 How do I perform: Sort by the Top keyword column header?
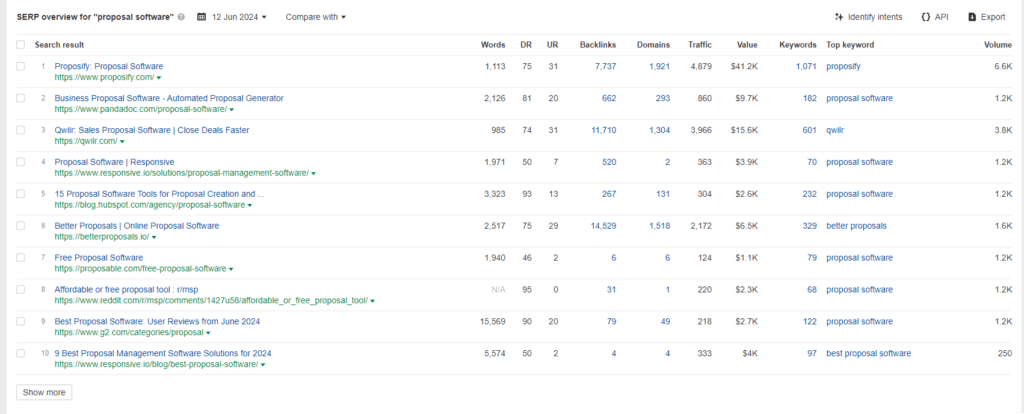point(850,45)
